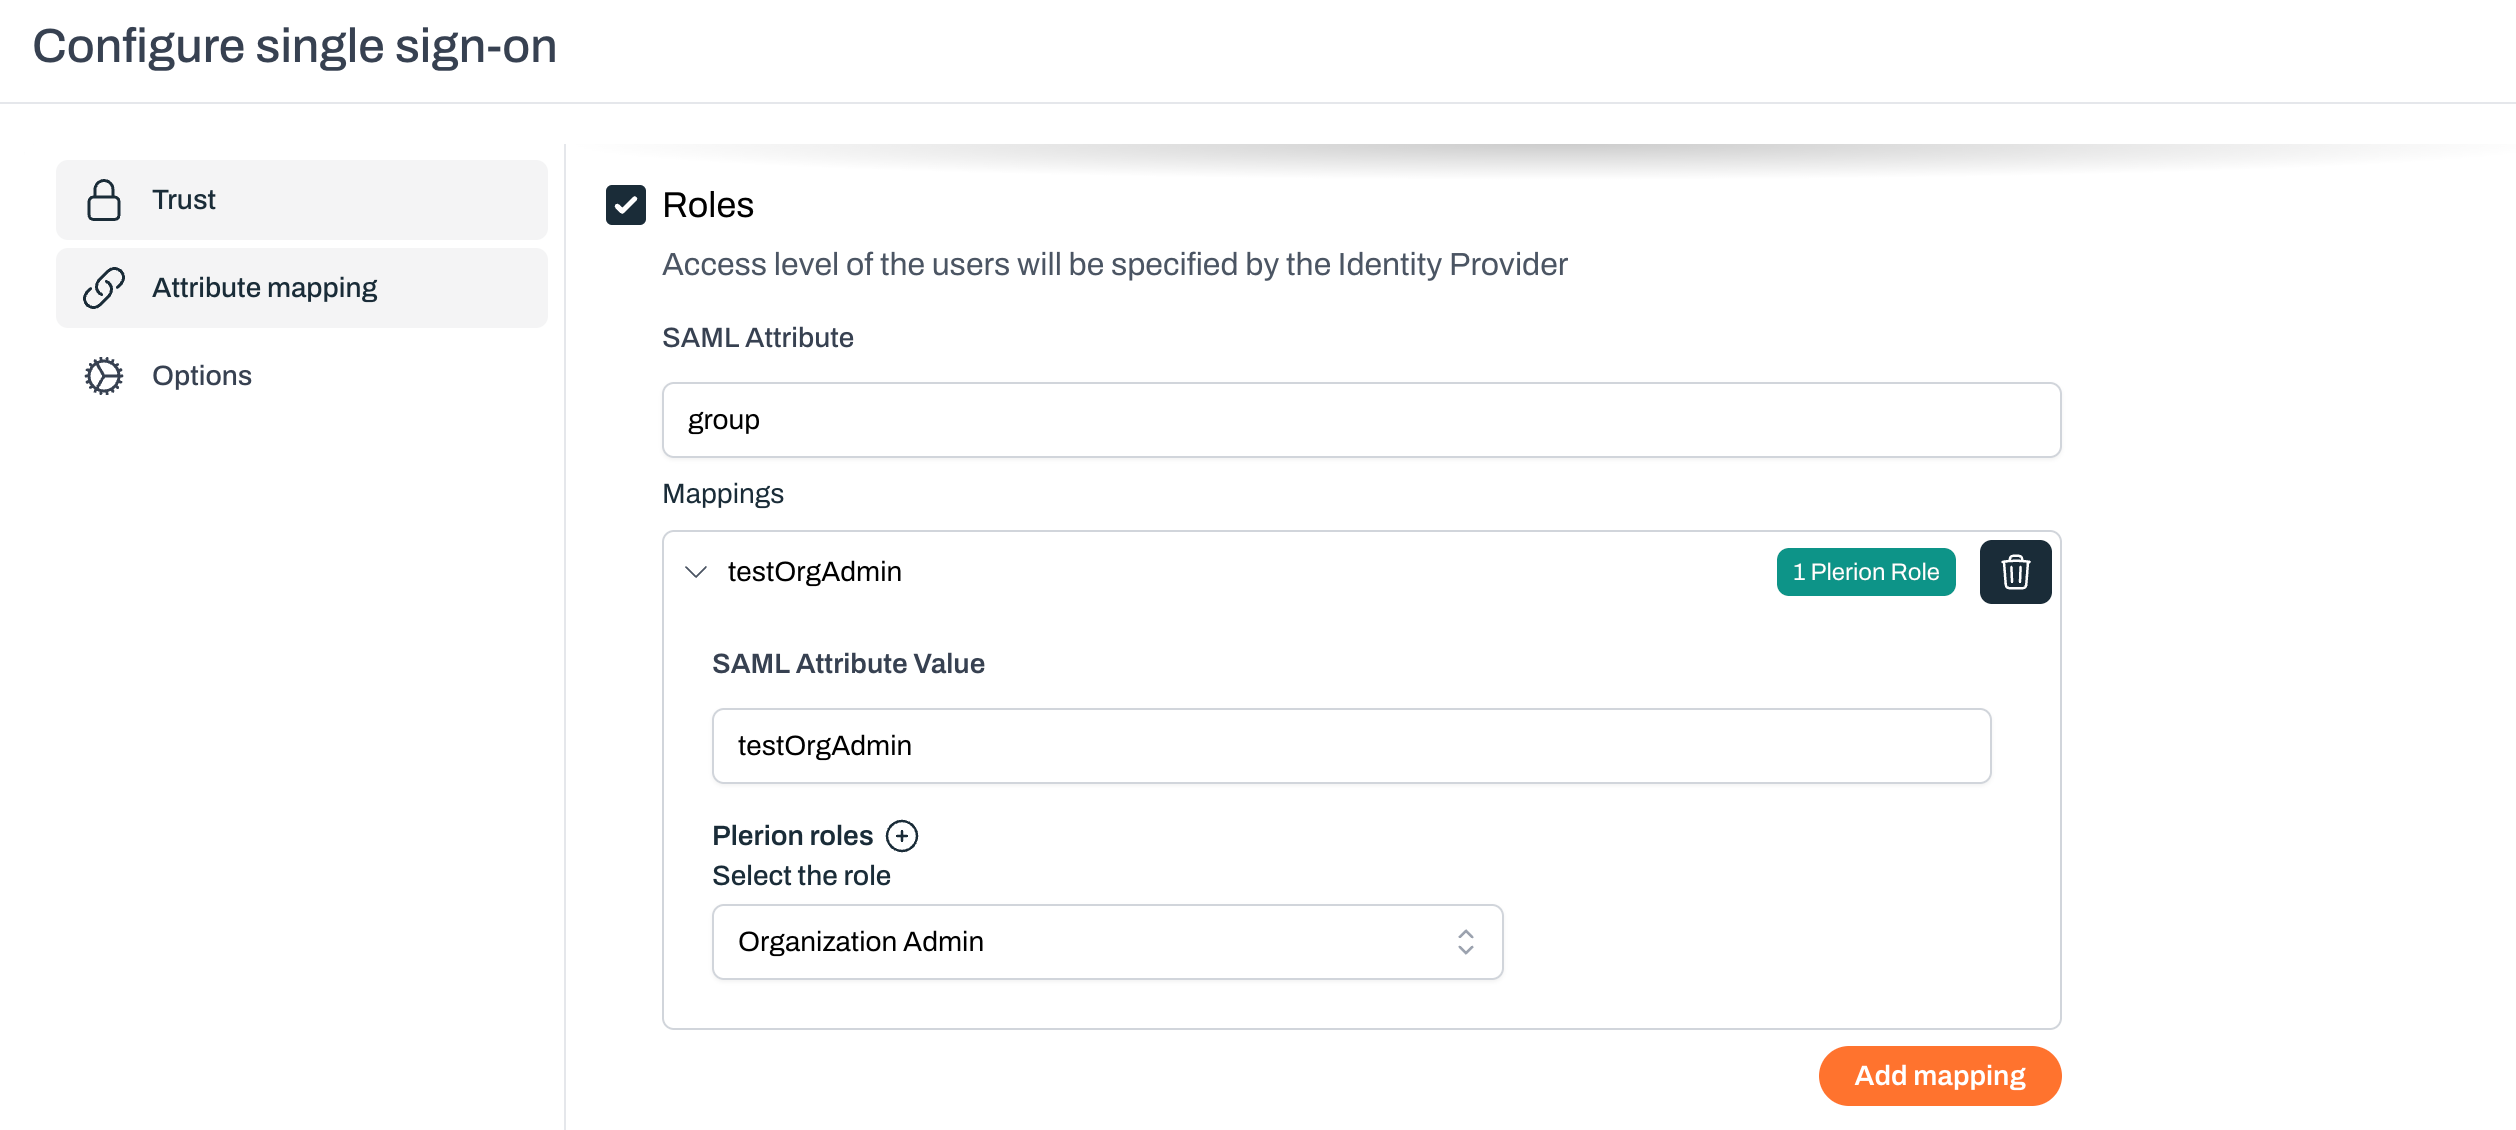Open the Organization Admin role dropdown
2516x1130 pixels.
click(x=1106, y=942)
